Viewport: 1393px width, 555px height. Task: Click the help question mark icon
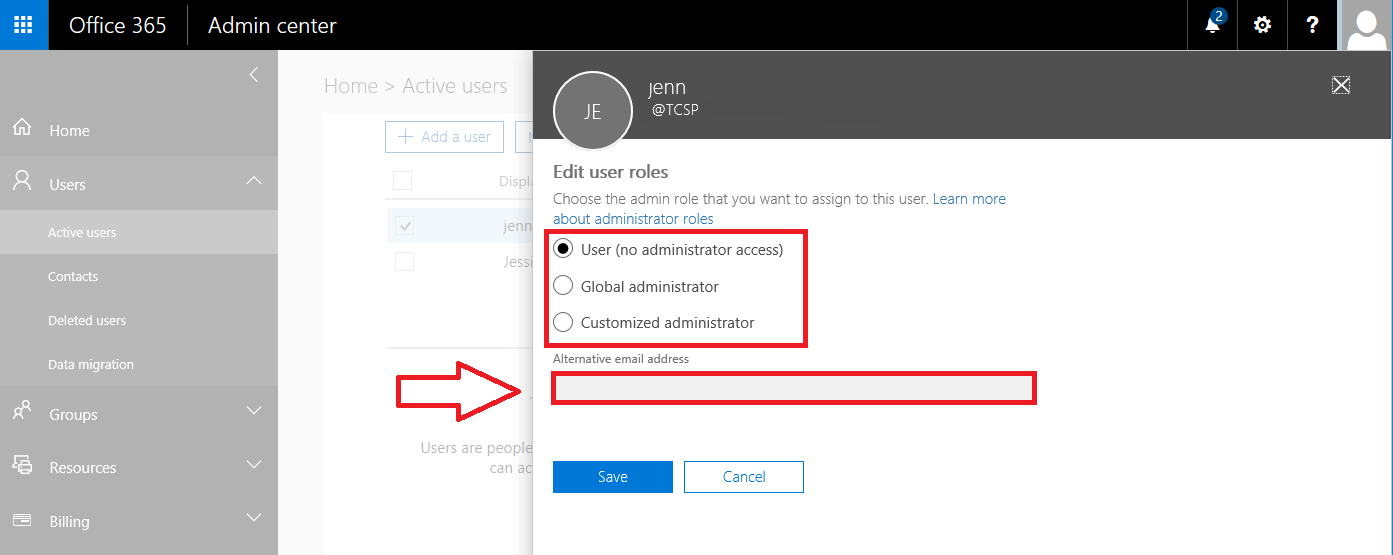pos(1312,25)
